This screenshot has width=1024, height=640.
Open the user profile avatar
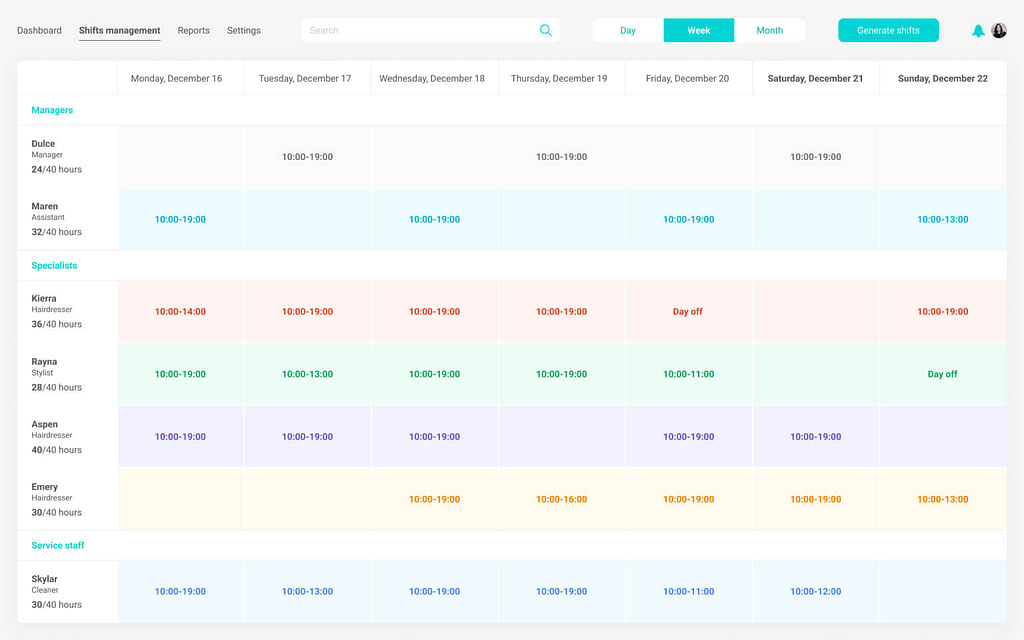coord(999,31)
